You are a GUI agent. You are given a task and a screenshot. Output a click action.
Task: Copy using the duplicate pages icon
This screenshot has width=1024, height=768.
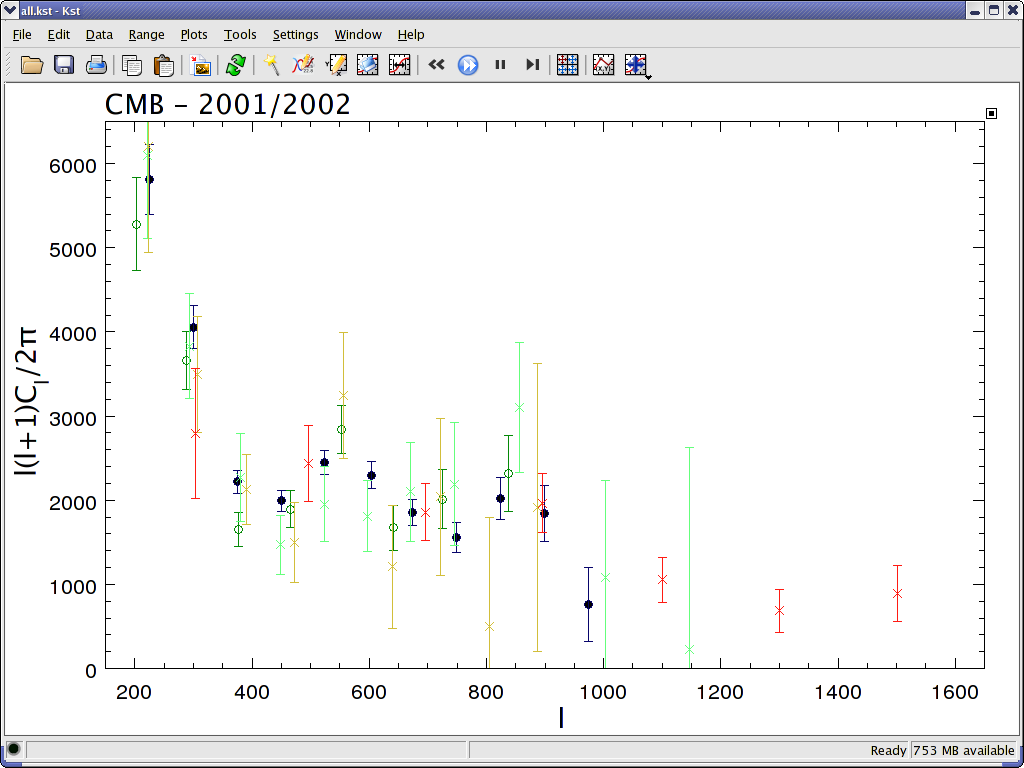[x=132, y=65]
